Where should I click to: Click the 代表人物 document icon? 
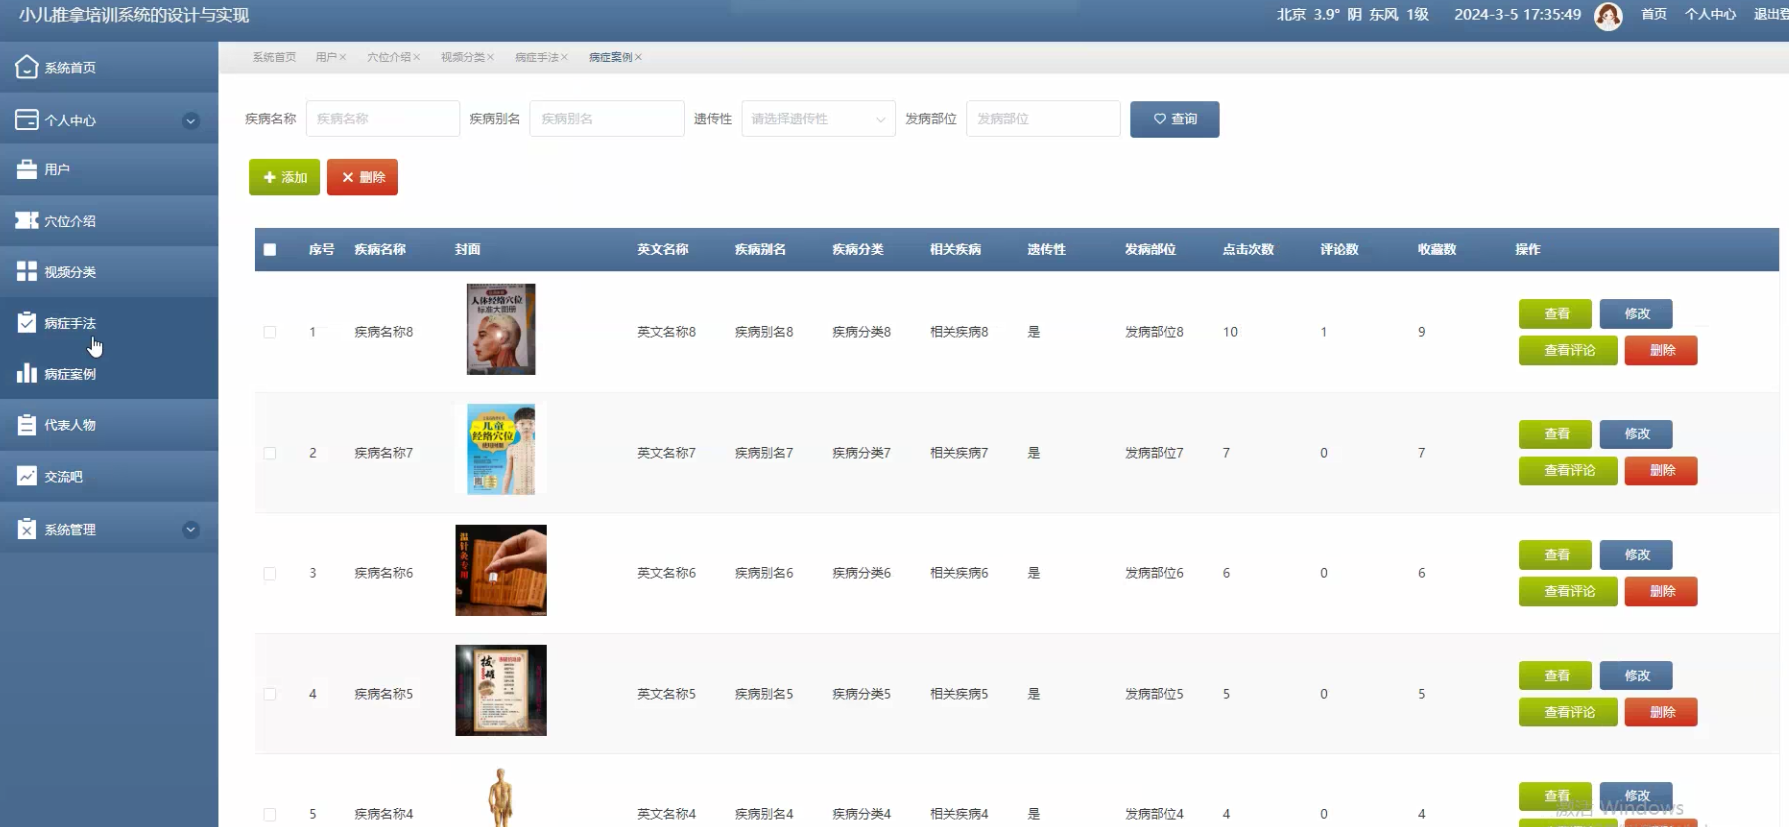(27, 424)
